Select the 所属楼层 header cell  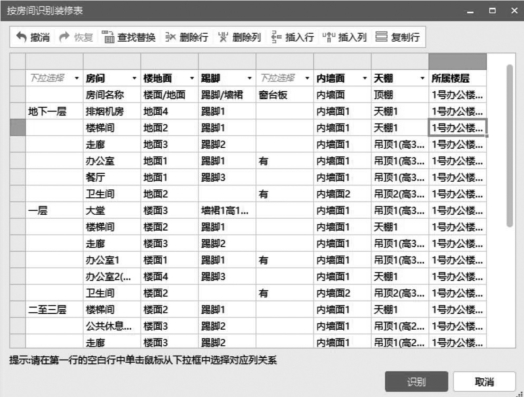457,78
